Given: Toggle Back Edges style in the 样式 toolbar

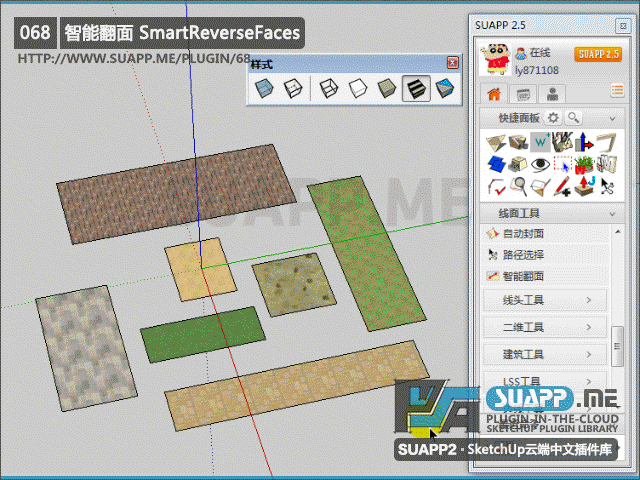Looking at the screenshot, I should coord(293,88).
